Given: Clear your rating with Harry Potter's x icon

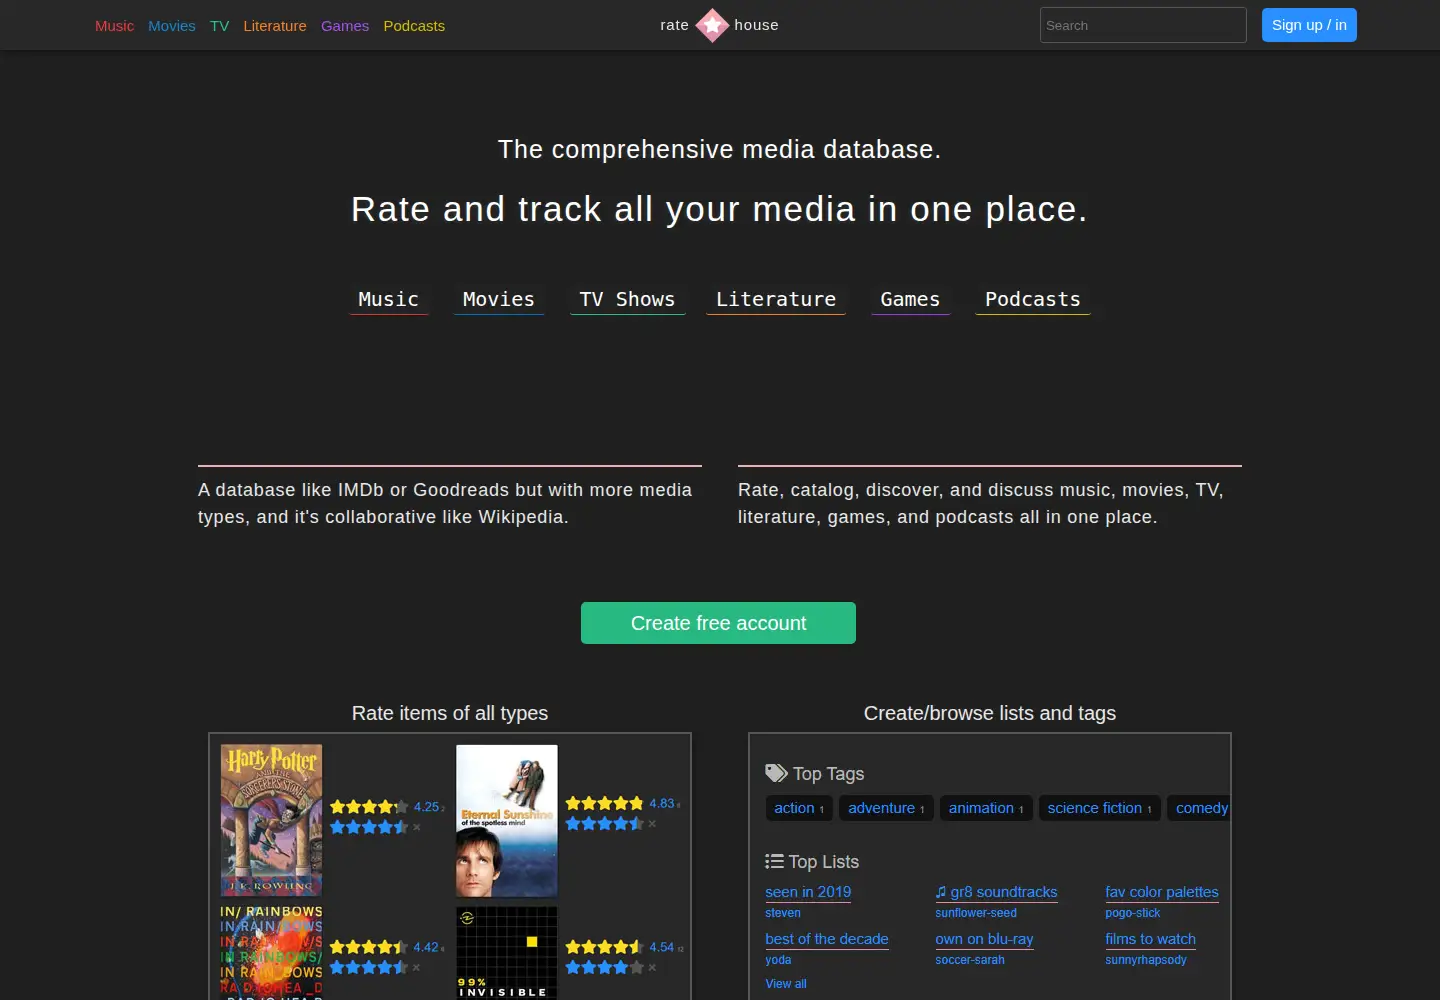Looking at the screenshot, I should pos(417,827).
